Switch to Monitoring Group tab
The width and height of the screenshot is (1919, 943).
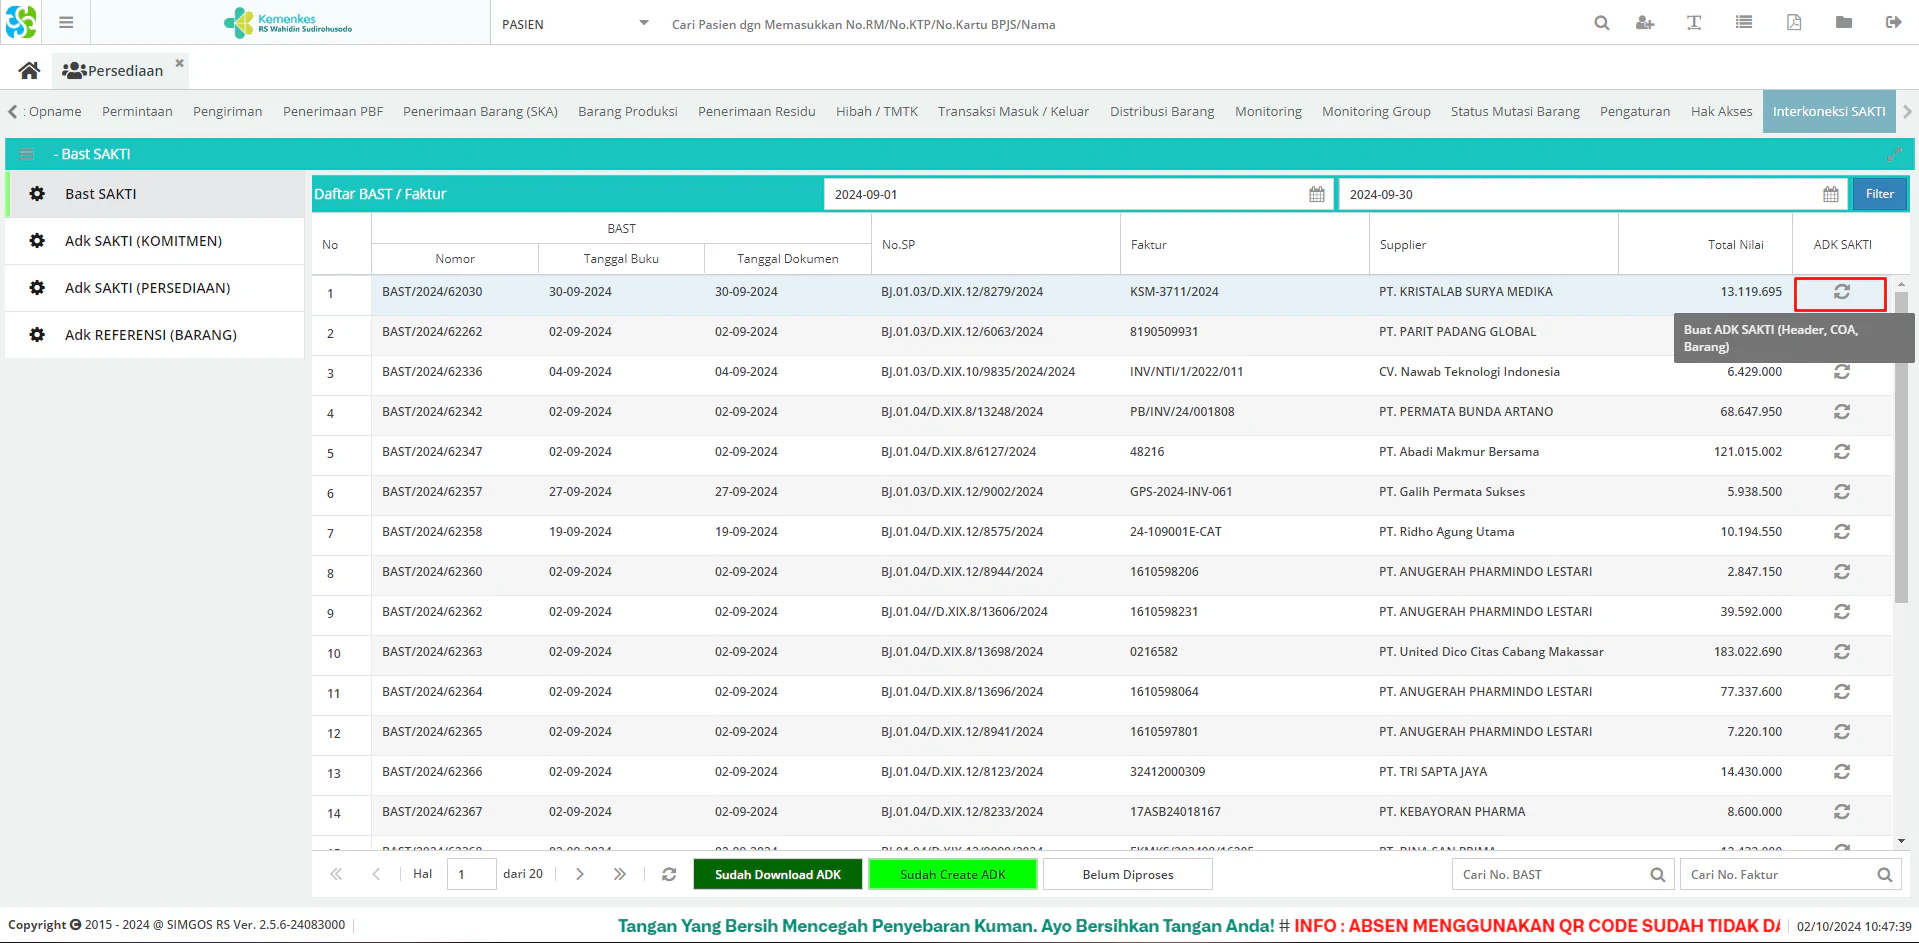(1376, 112)
